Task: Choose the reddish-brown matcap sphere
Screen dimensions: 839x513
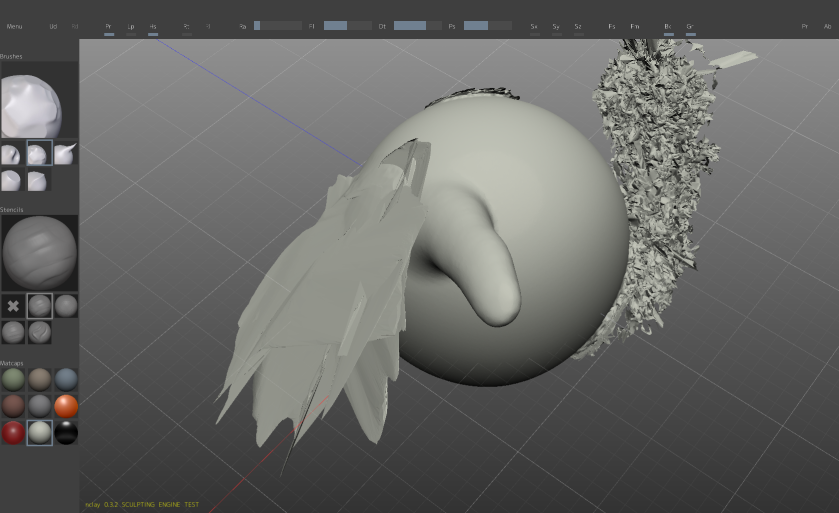Action: (x=13, y=406)
